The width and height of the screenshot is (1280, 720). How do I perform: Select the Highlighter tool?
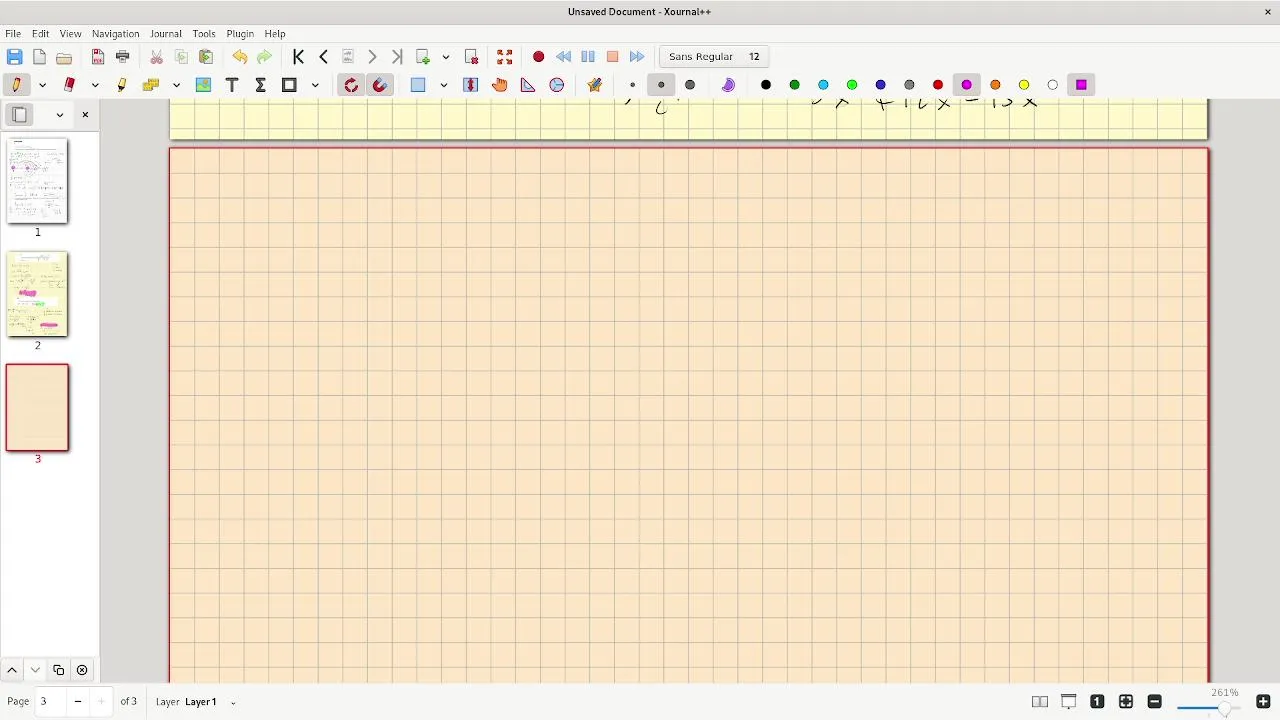(x=122, y=85)
